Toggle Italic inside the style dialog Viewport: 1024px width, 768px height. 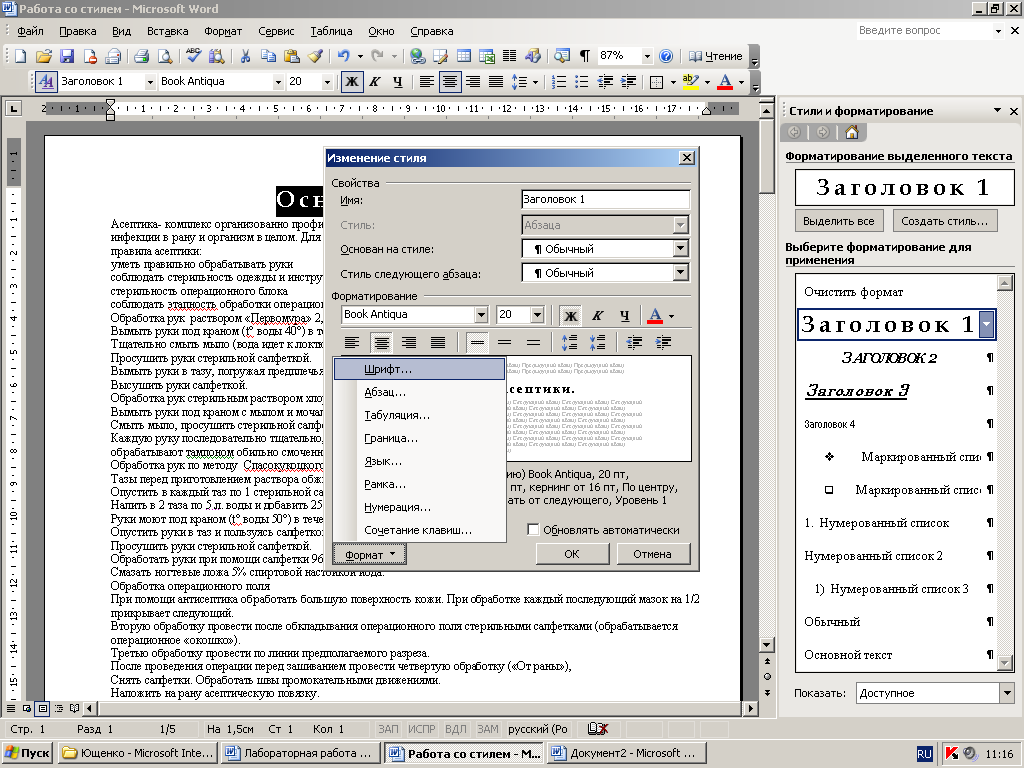[597, 315]
